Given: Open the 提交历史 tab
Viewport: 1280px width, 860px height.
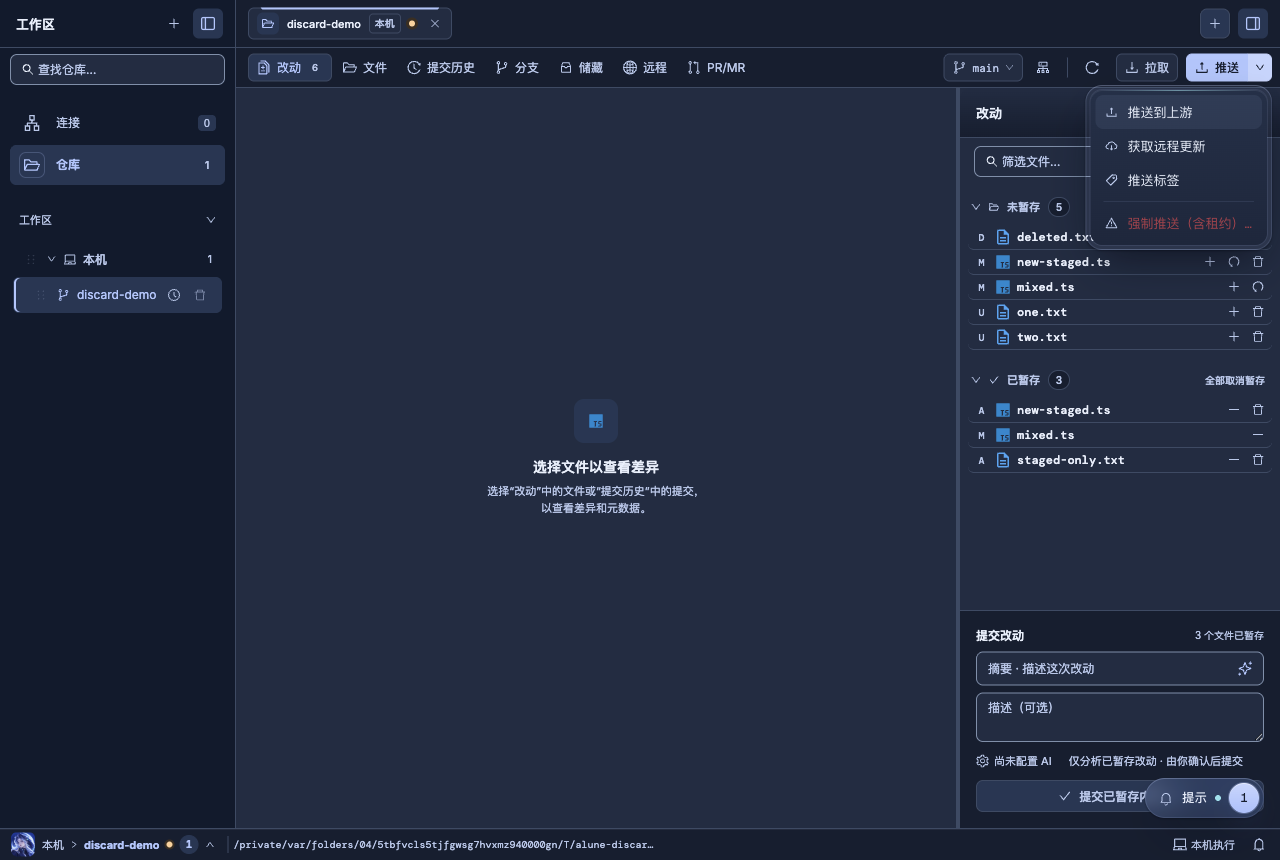Looking at the screenshot, I should pos(441,67).
